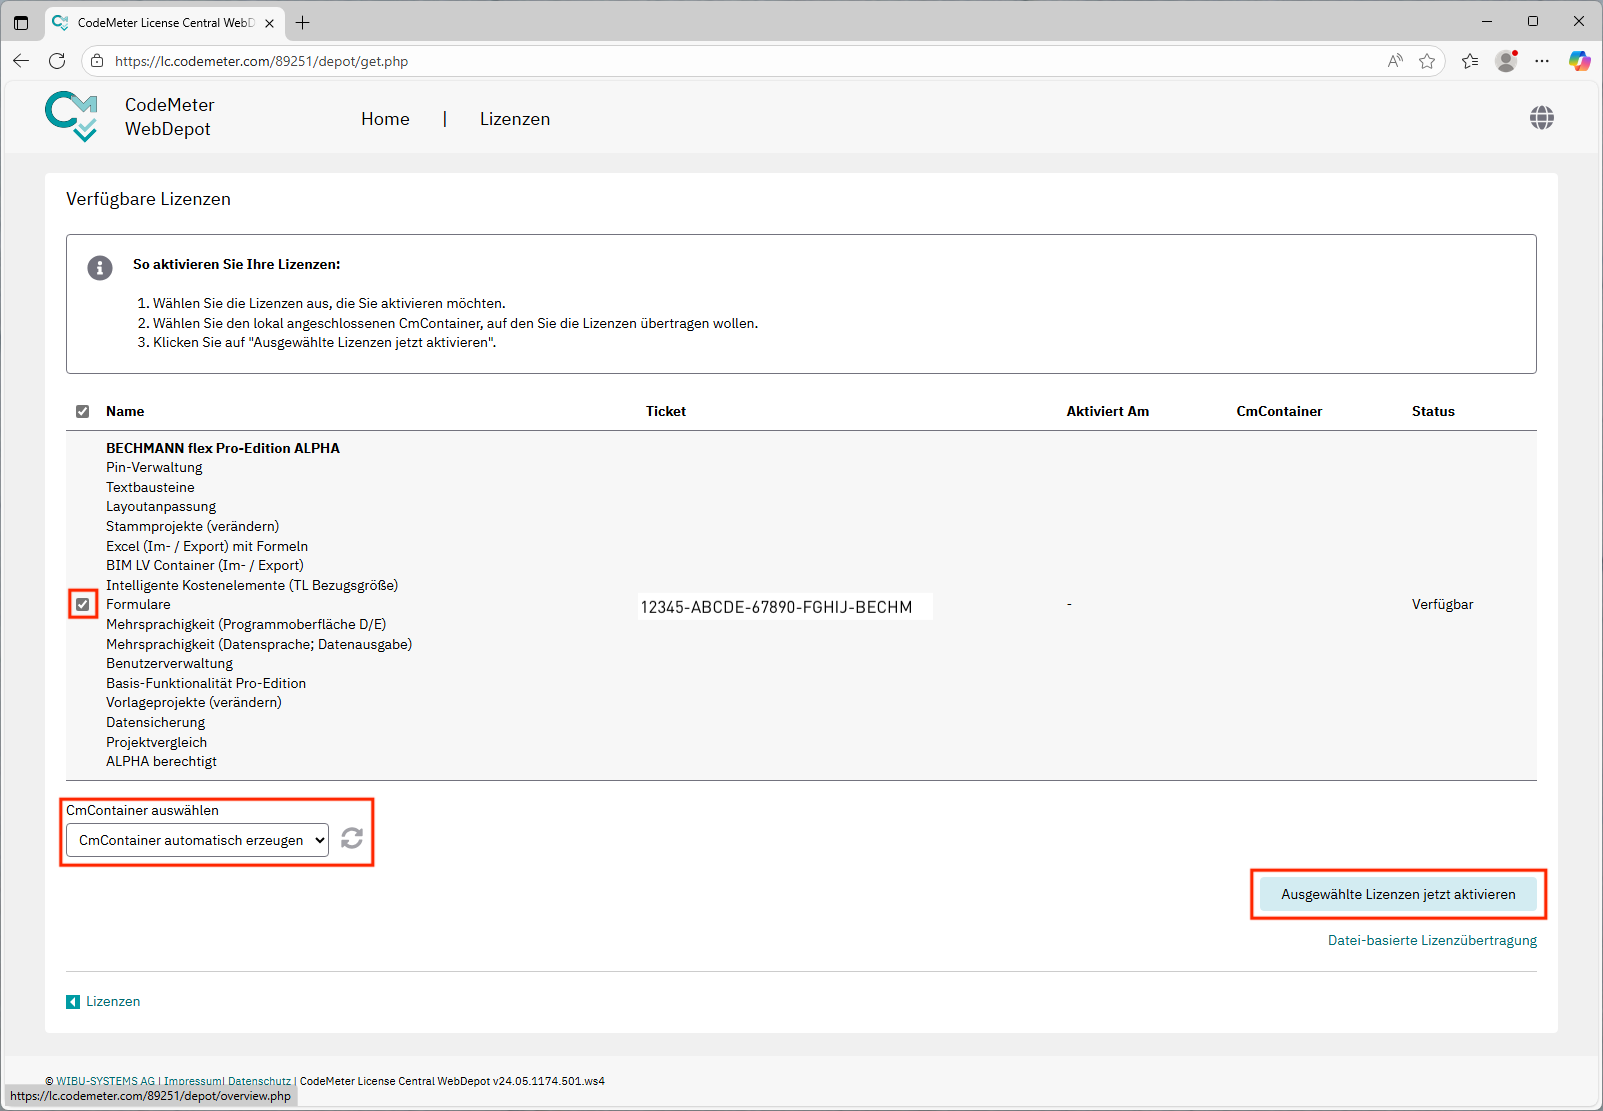
Task: Open the Copilot sidebar icon
Action: (1579, 61)
